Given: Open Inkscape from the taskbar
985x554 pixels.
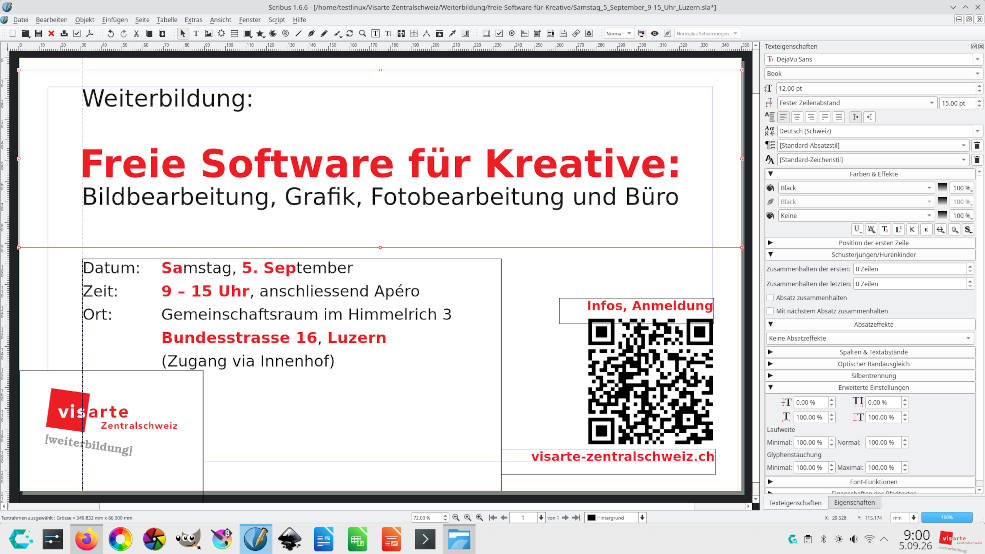Looking at the screenshot, I should (x=290, y=539).
